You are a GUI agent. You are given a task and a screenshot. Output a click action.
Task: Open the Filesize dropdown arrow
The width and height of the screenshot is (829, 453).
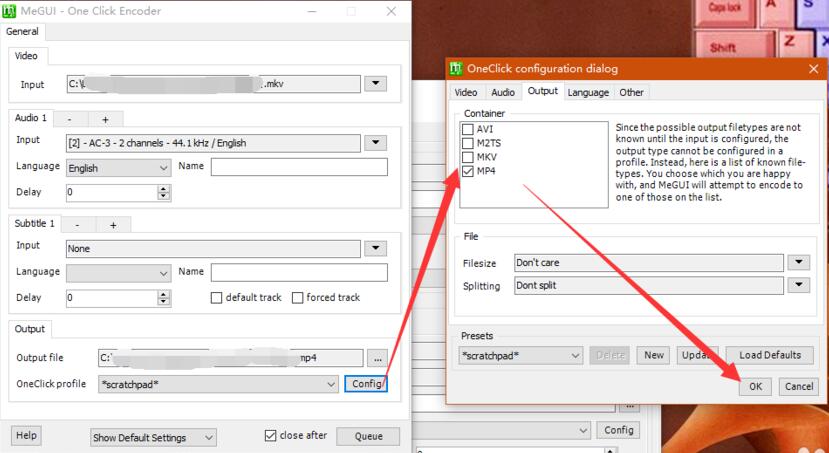[x=798, y=262]
